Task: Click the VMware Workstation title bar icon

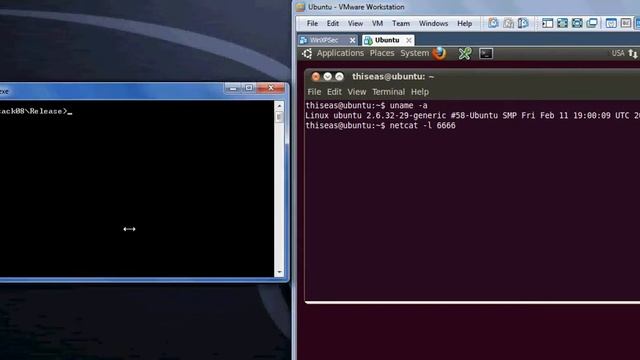Action: [x=301, y=7]
